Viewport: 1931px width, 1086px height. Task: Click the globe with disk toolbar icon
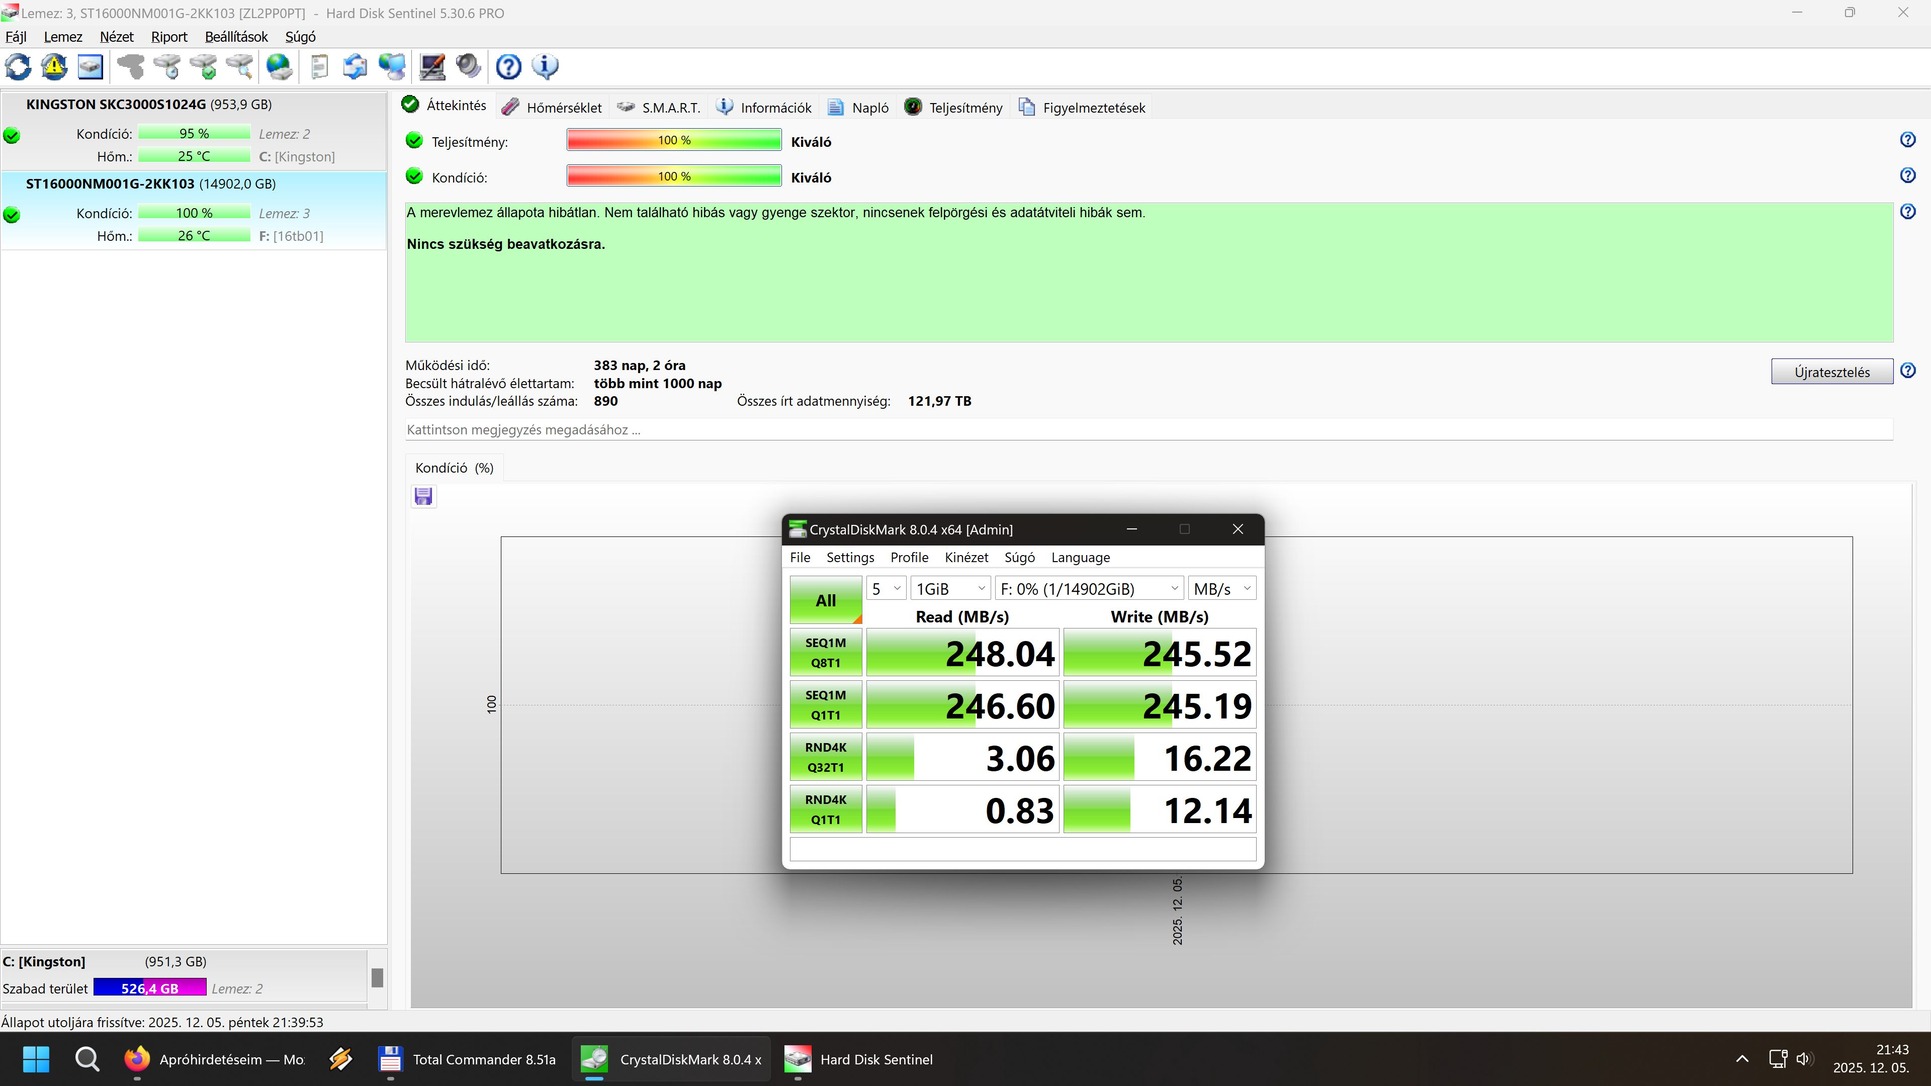tap(279, 67)
